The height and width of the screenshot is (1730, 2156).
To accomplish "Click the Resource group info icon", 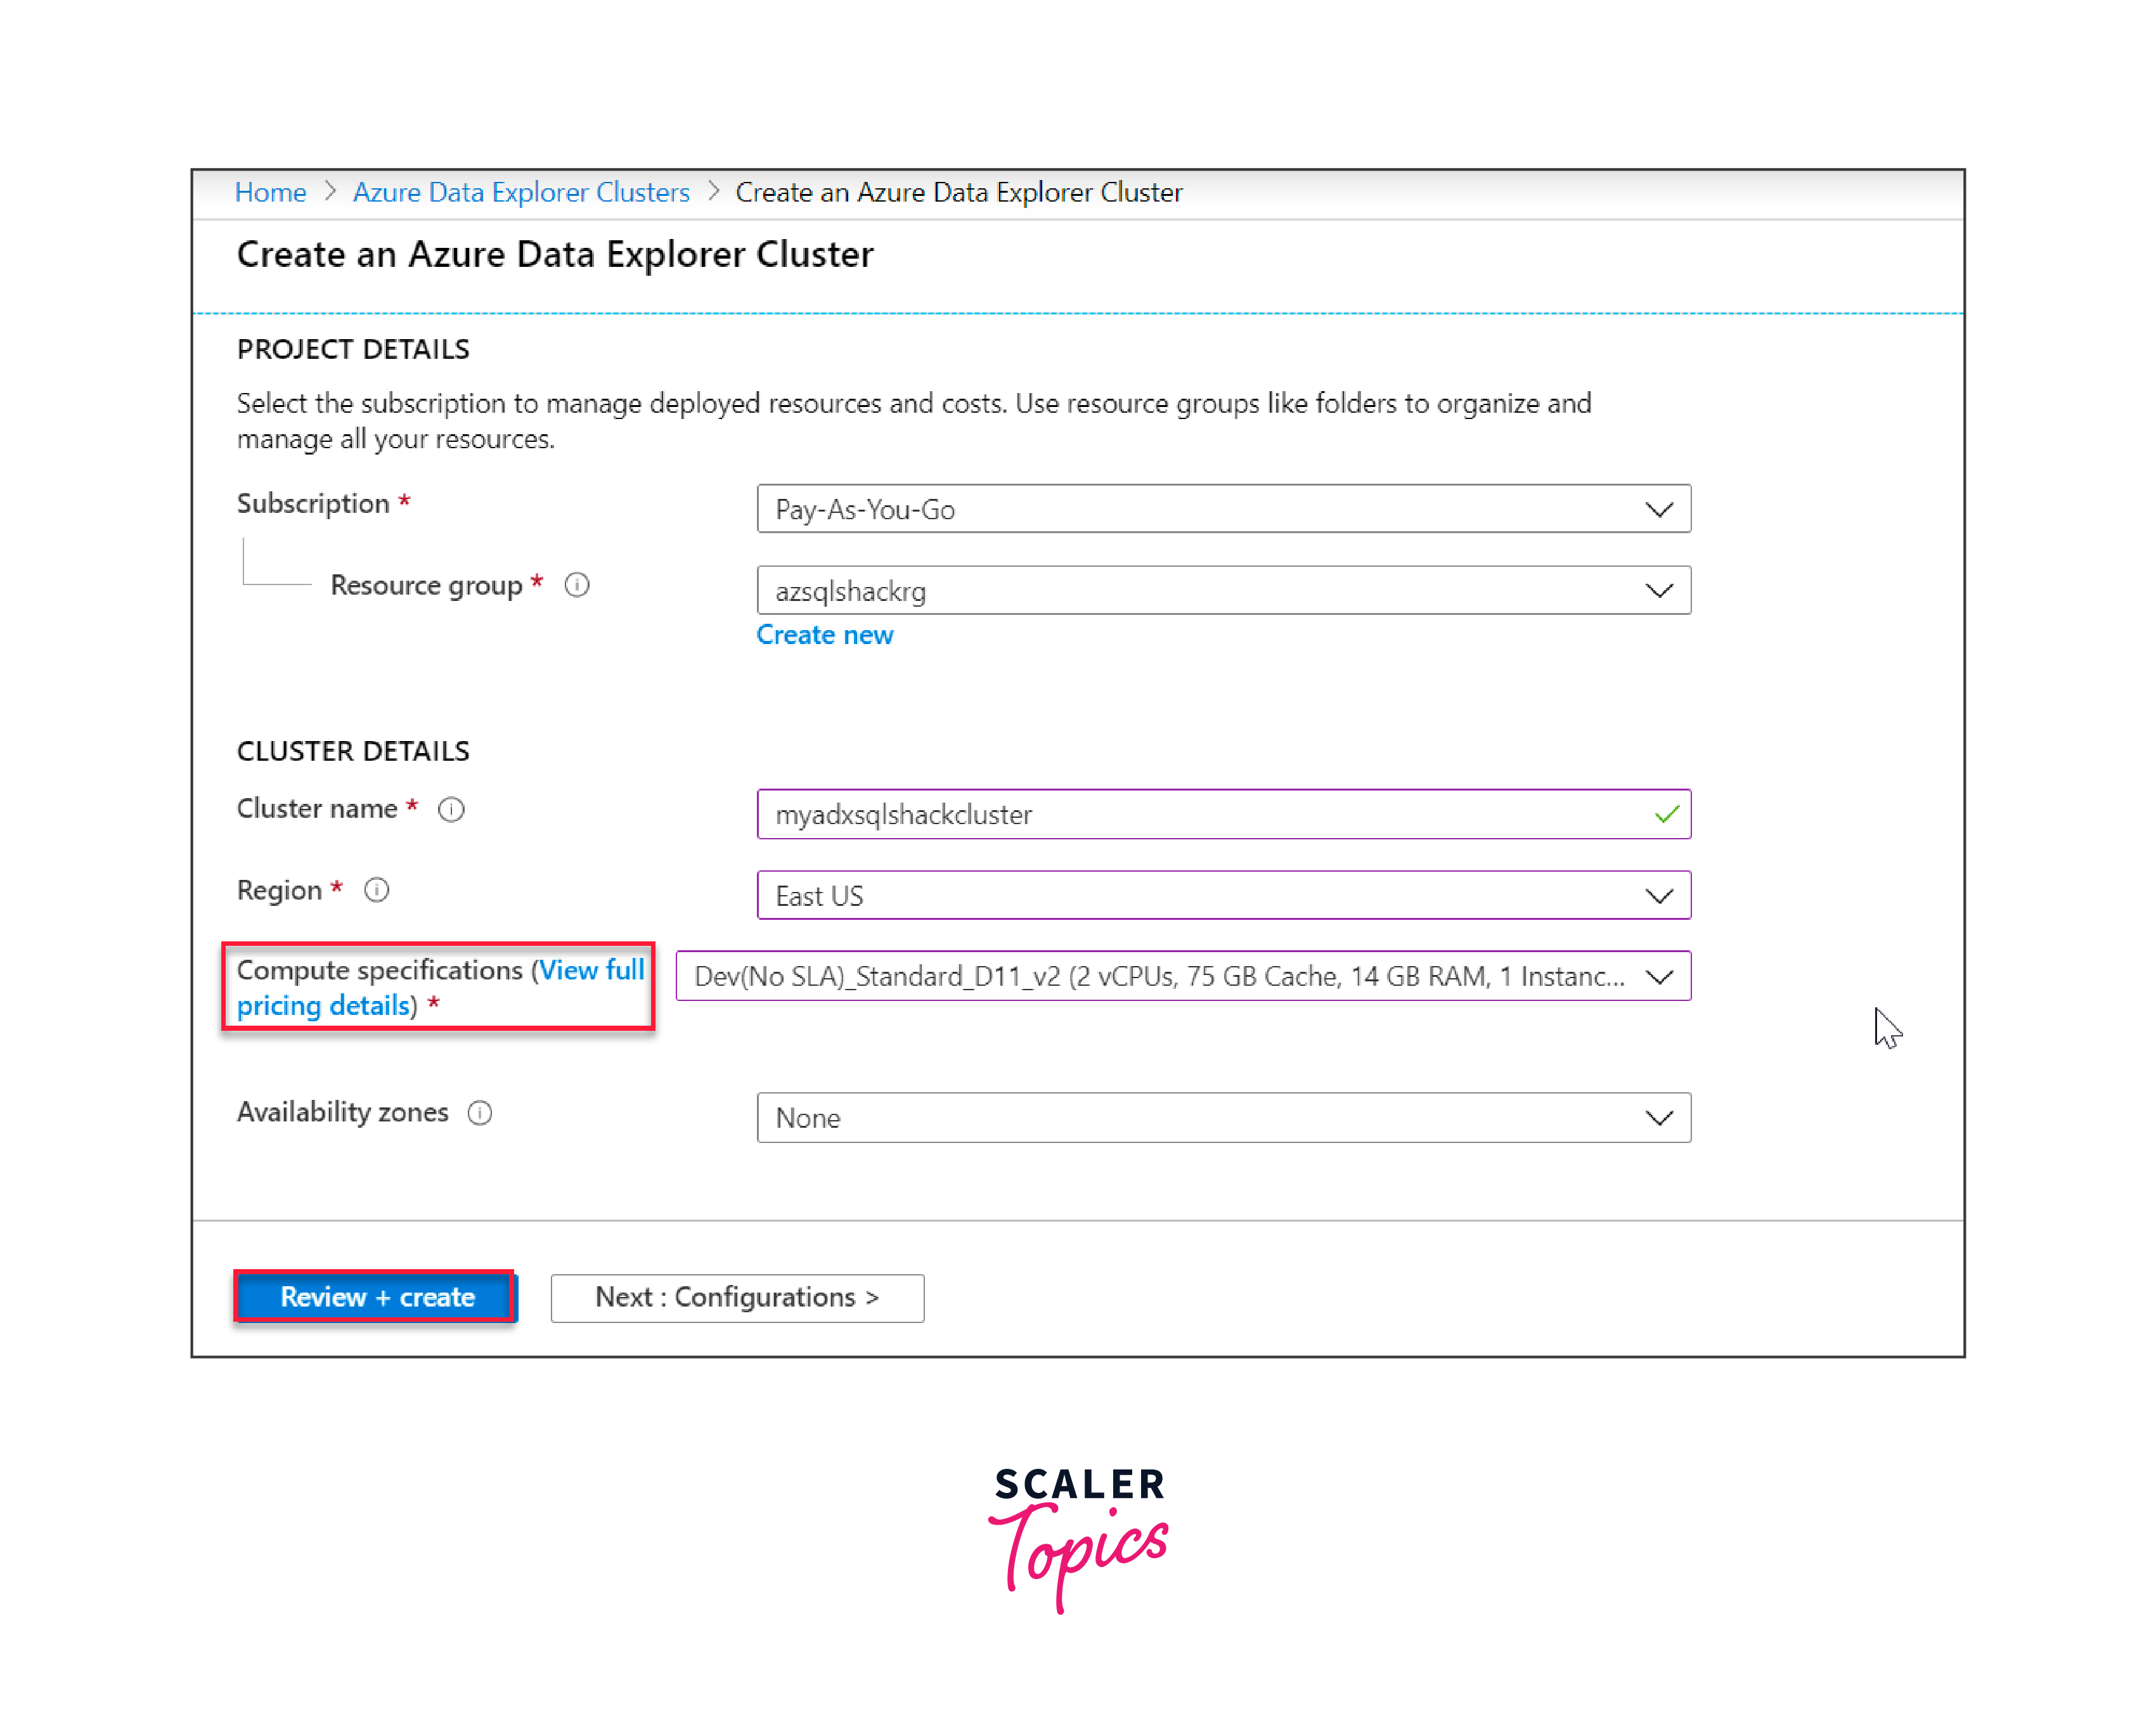I will pyautogui.click(x=577, y=585).
